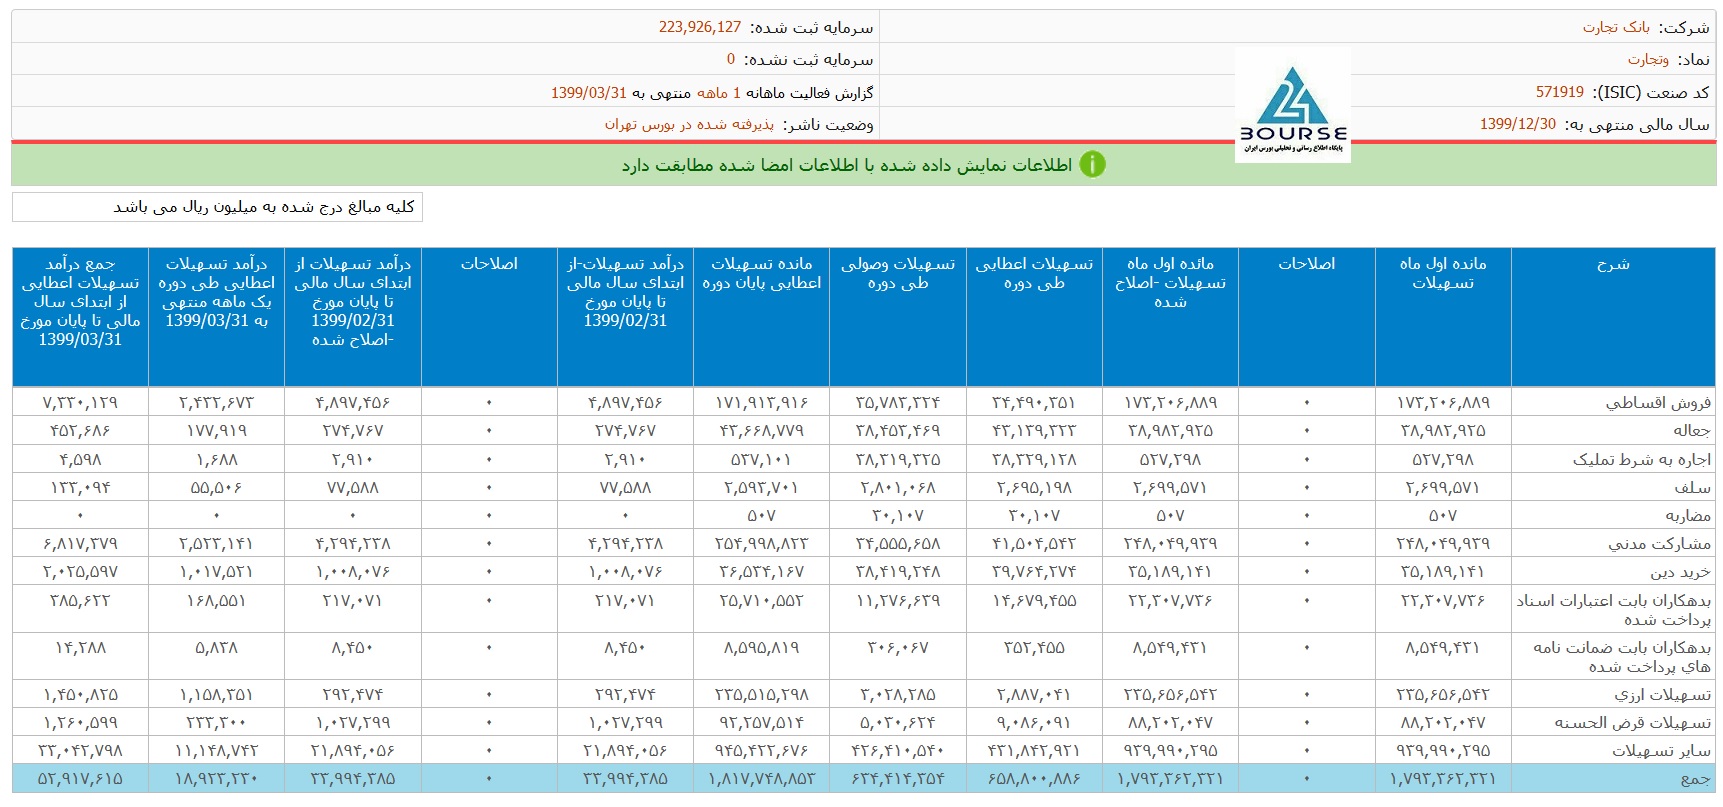
Task: Click the total row label 'جمع'
Action: click(x=1696, y=778)
